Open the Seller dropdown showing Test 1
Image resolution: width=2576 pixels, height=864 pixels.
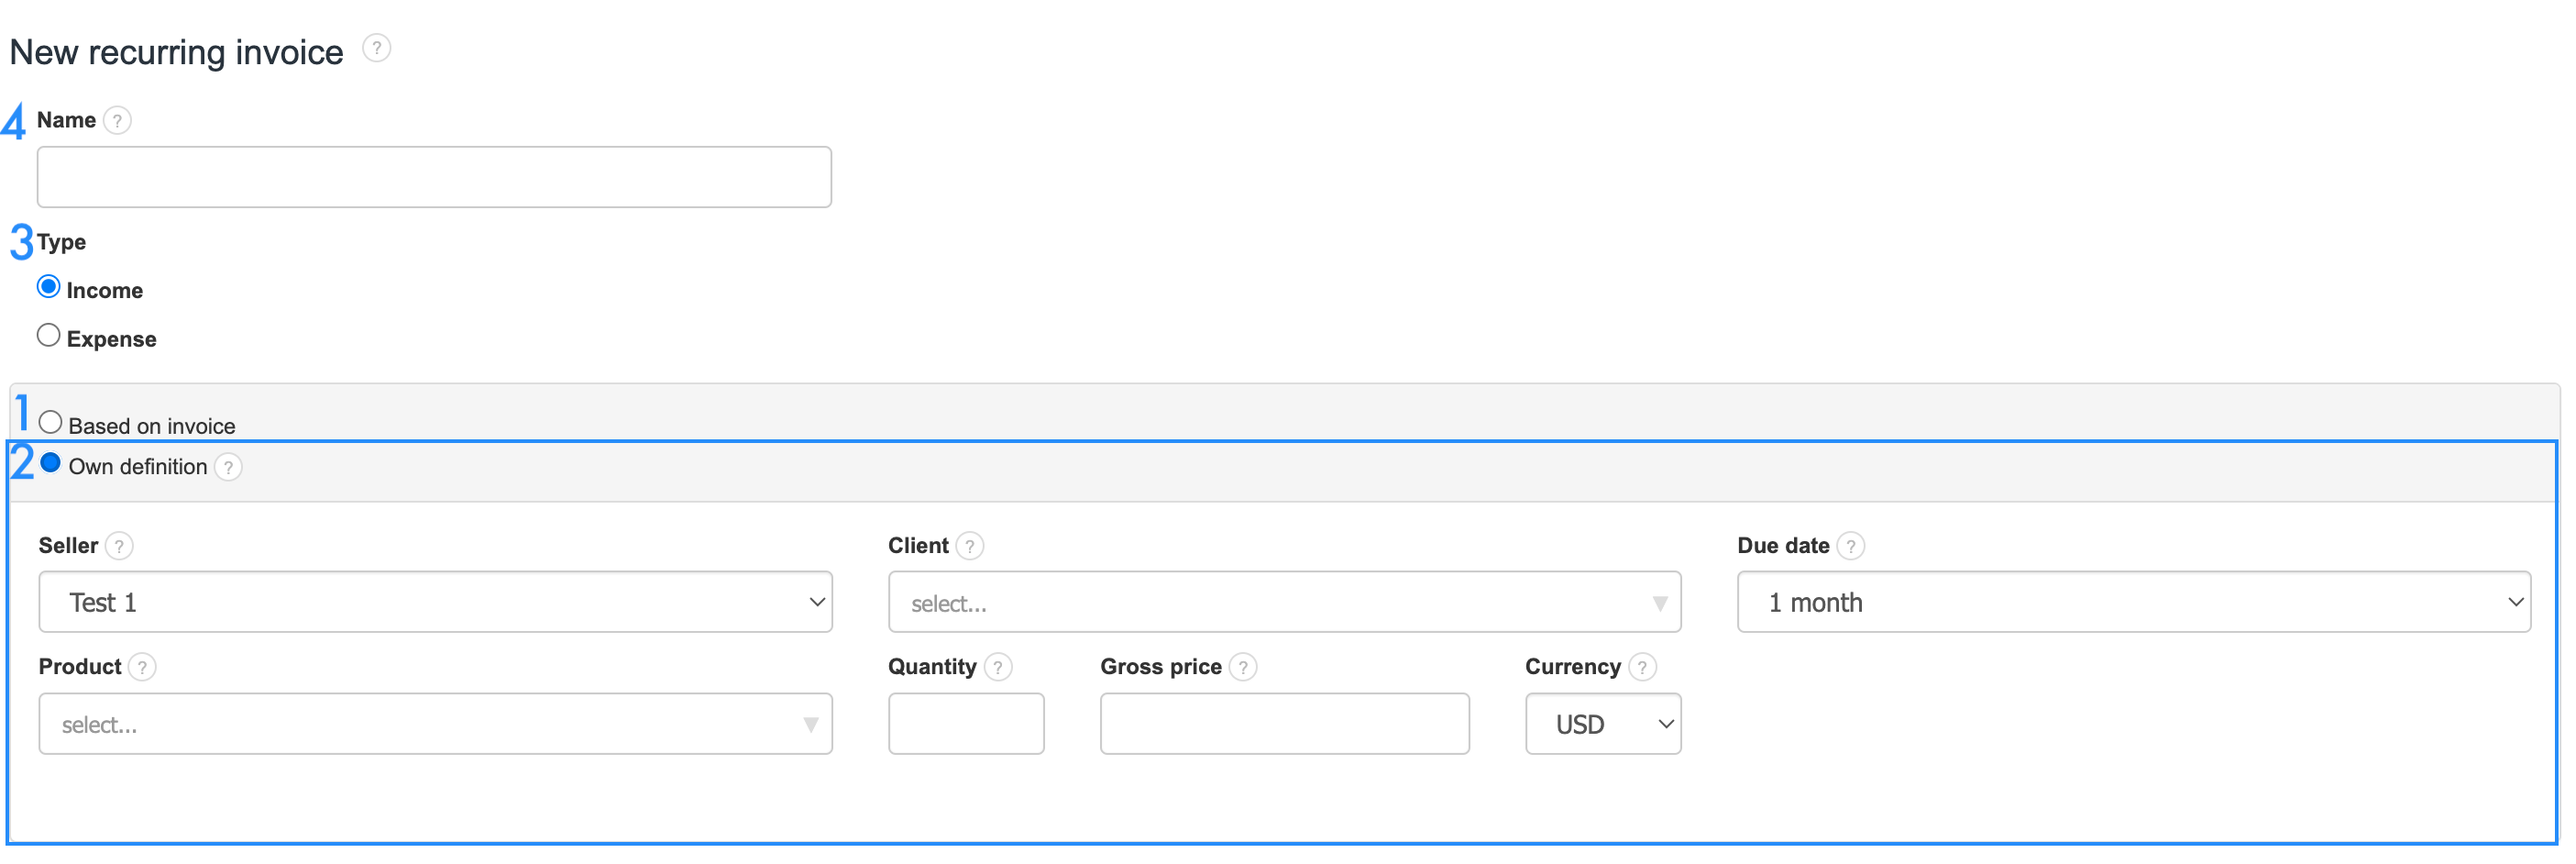pos(435,602)
